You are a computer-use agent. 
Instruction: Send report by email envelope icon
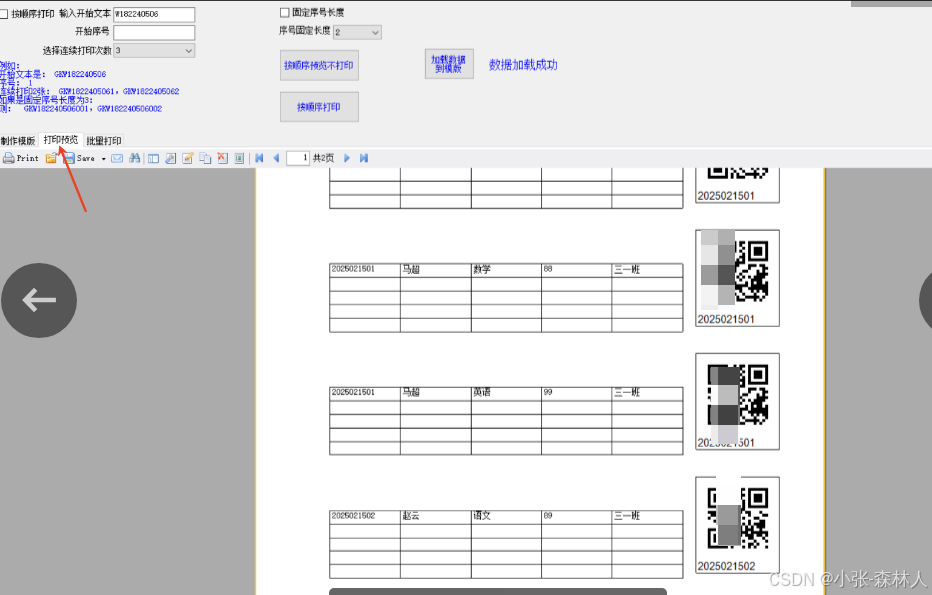[x=117, y=158]
